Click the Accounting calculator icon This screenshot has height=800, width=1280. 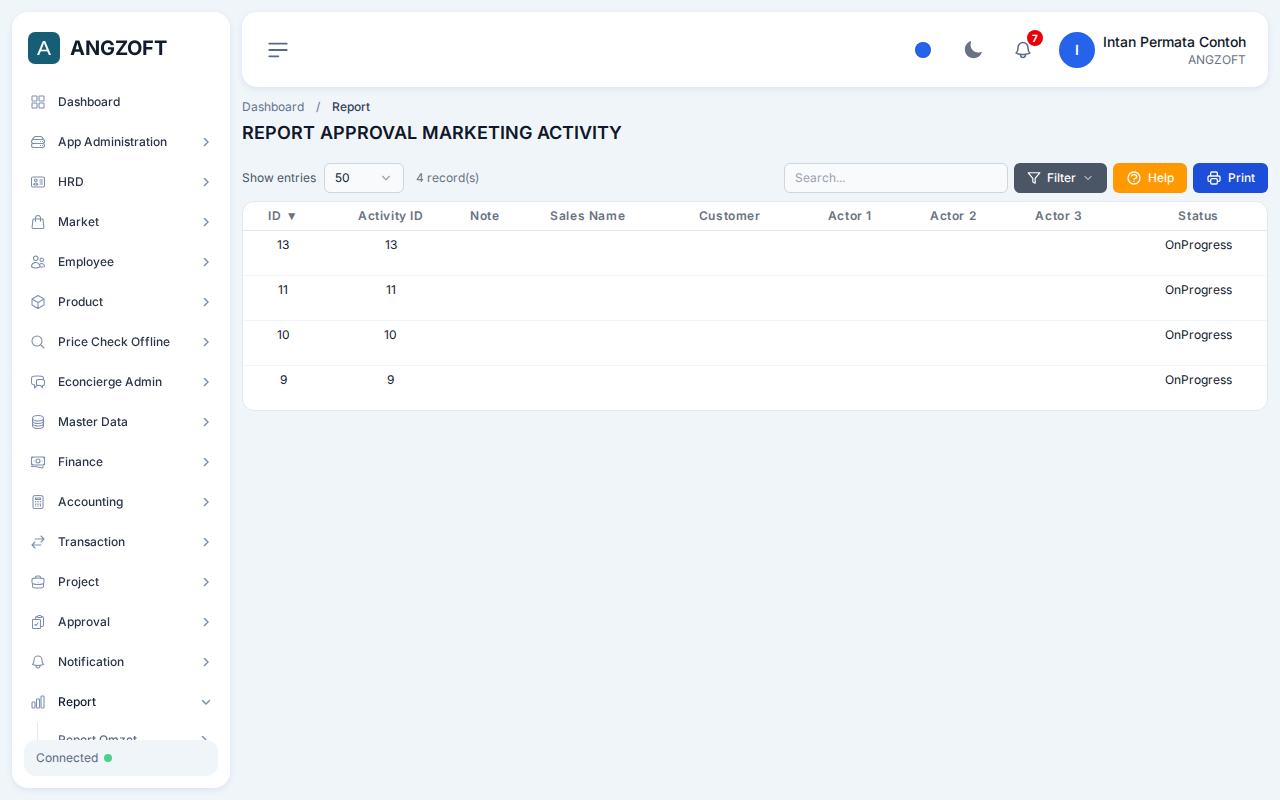(x=38, y=502)
